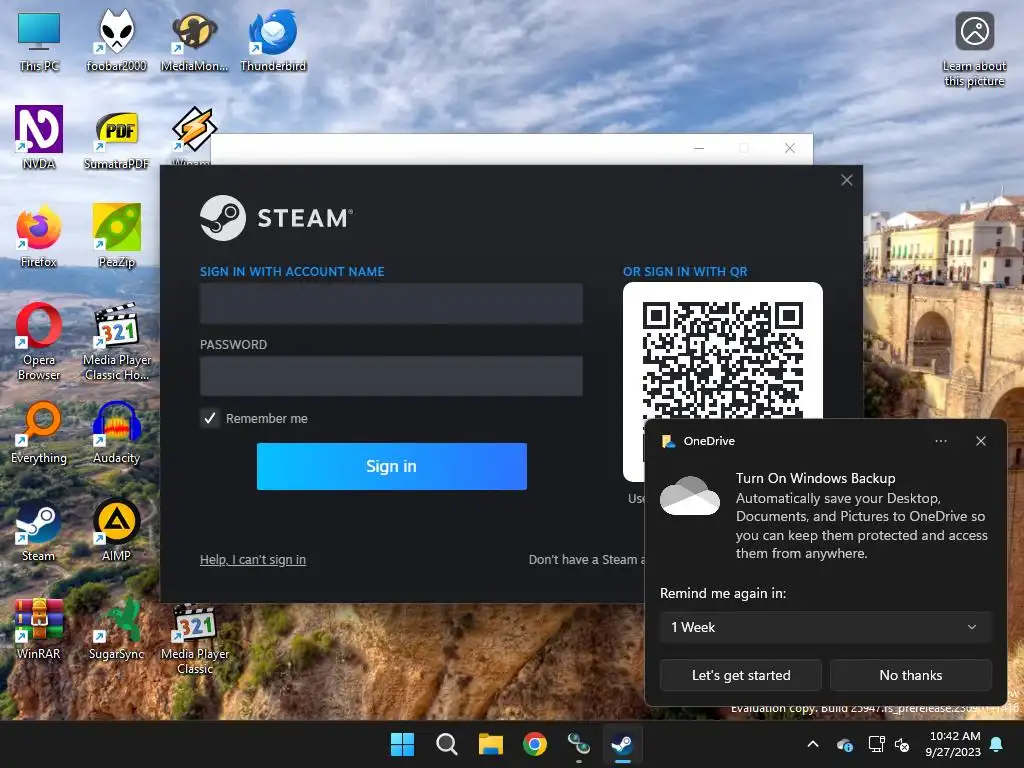Viewport: 1024px width, 768px height.
Task: Launch foobar2000 desktop shortcut
Action: pos(116,40)
